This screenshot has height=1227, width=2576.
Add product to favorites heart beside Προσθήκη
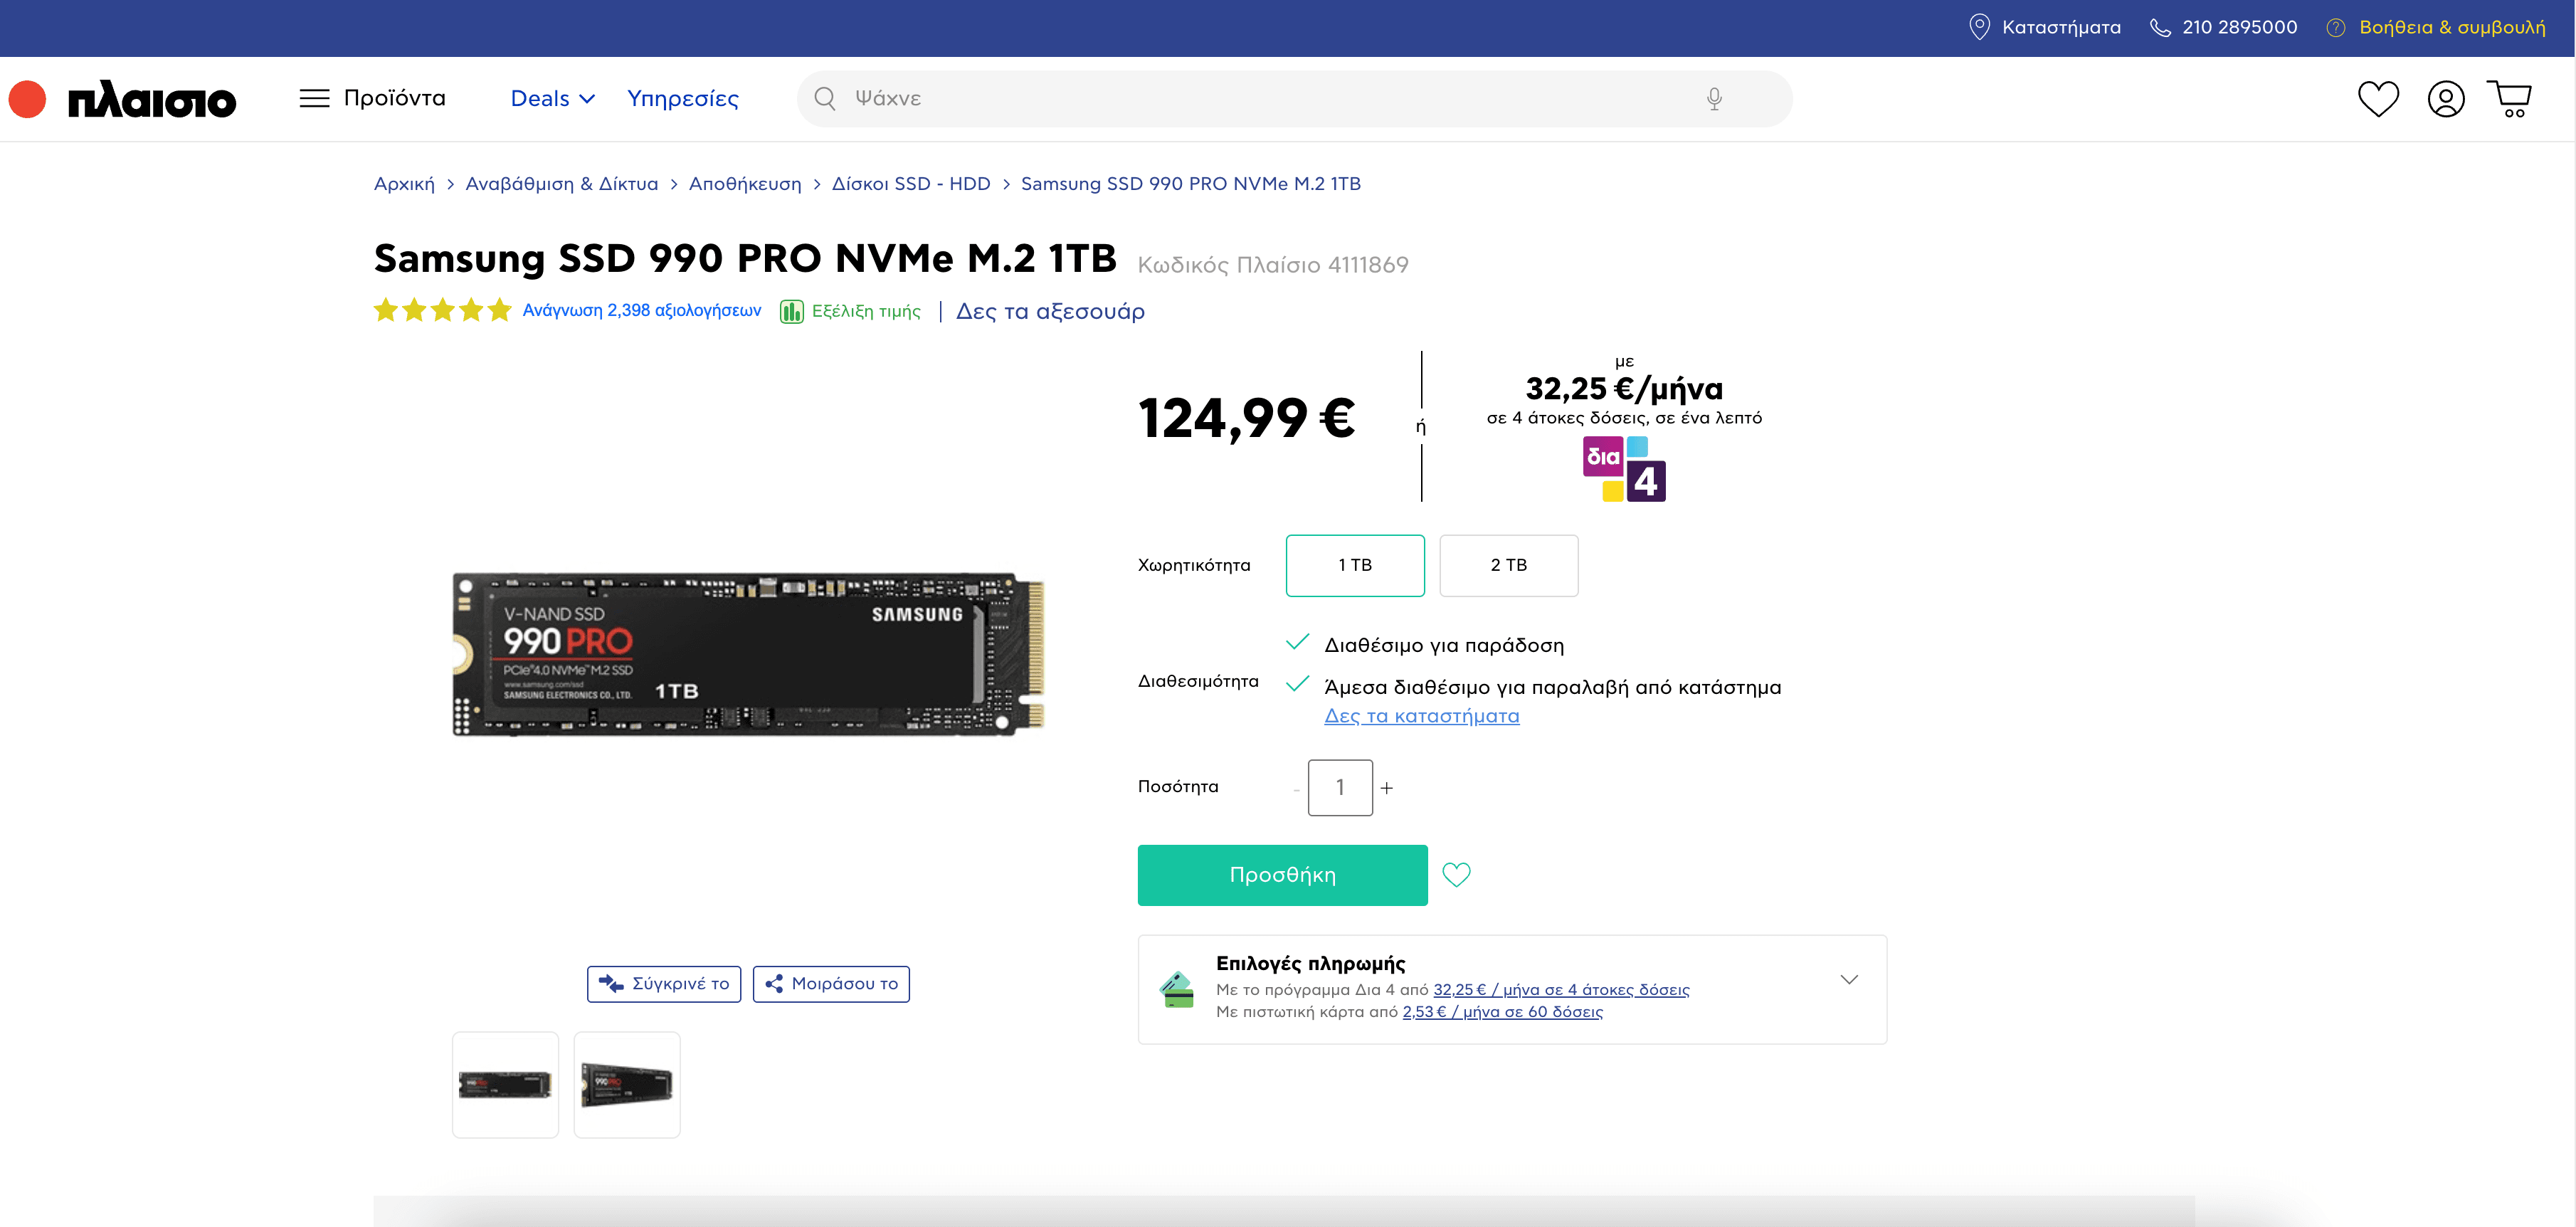[x=1456, y=875]
